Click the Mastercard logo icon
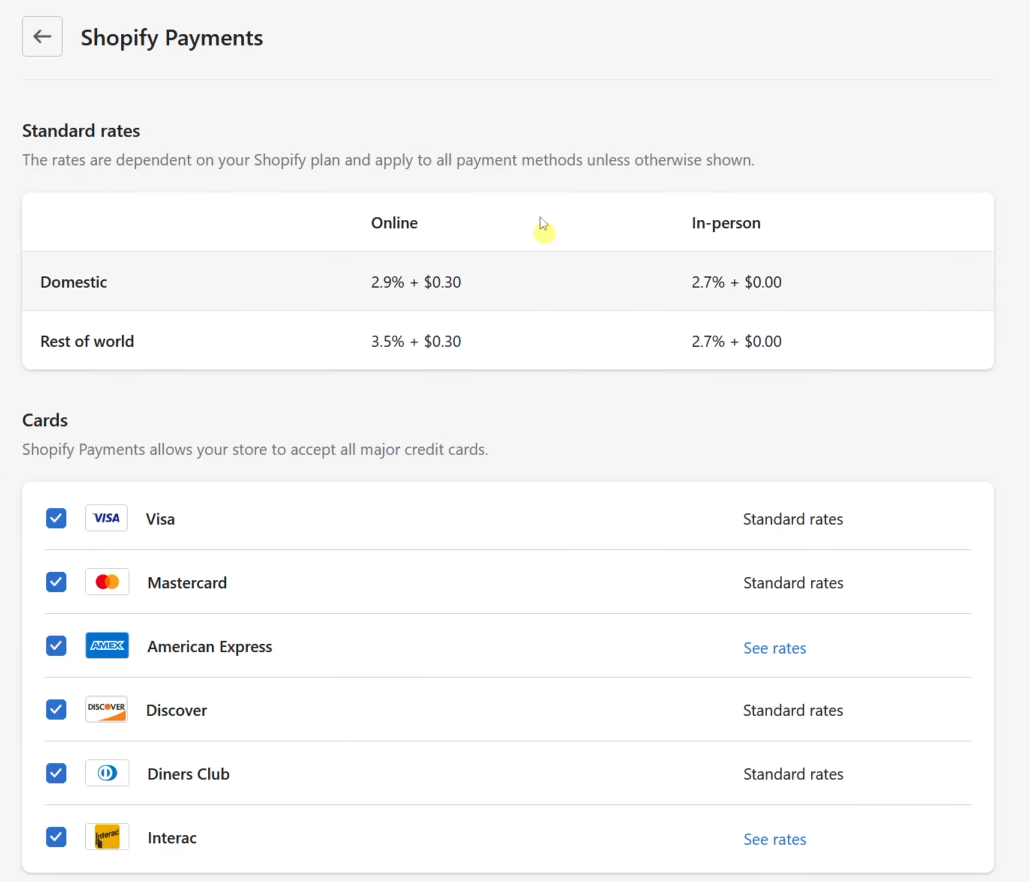 pyautogui.click(x=106, y=582)
